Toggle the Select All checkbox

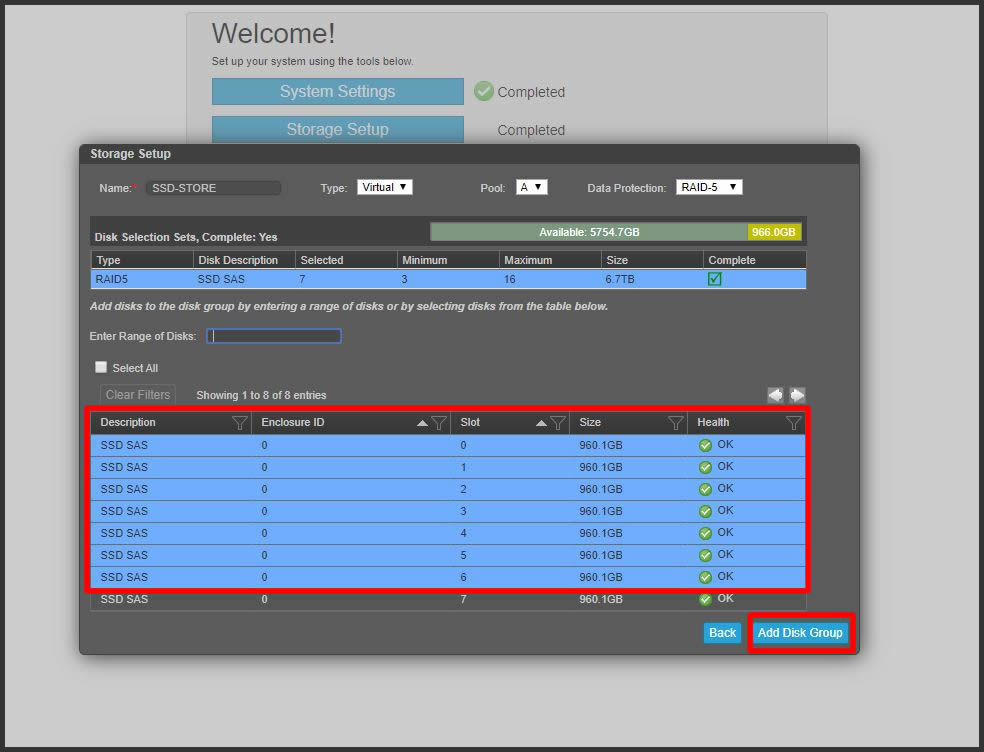100,367
